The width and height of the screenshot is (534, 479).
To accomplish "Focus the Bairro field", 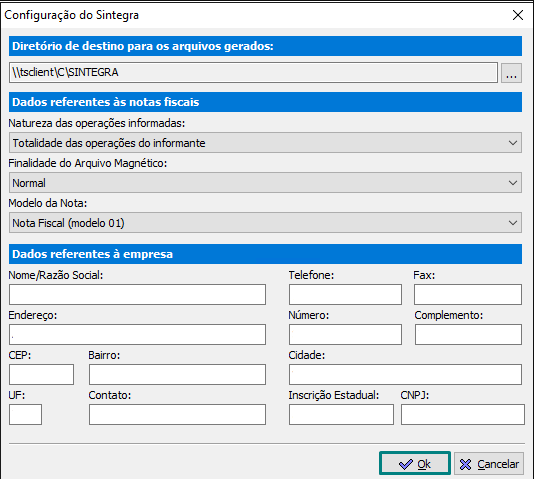I will (x=177, y=374).
